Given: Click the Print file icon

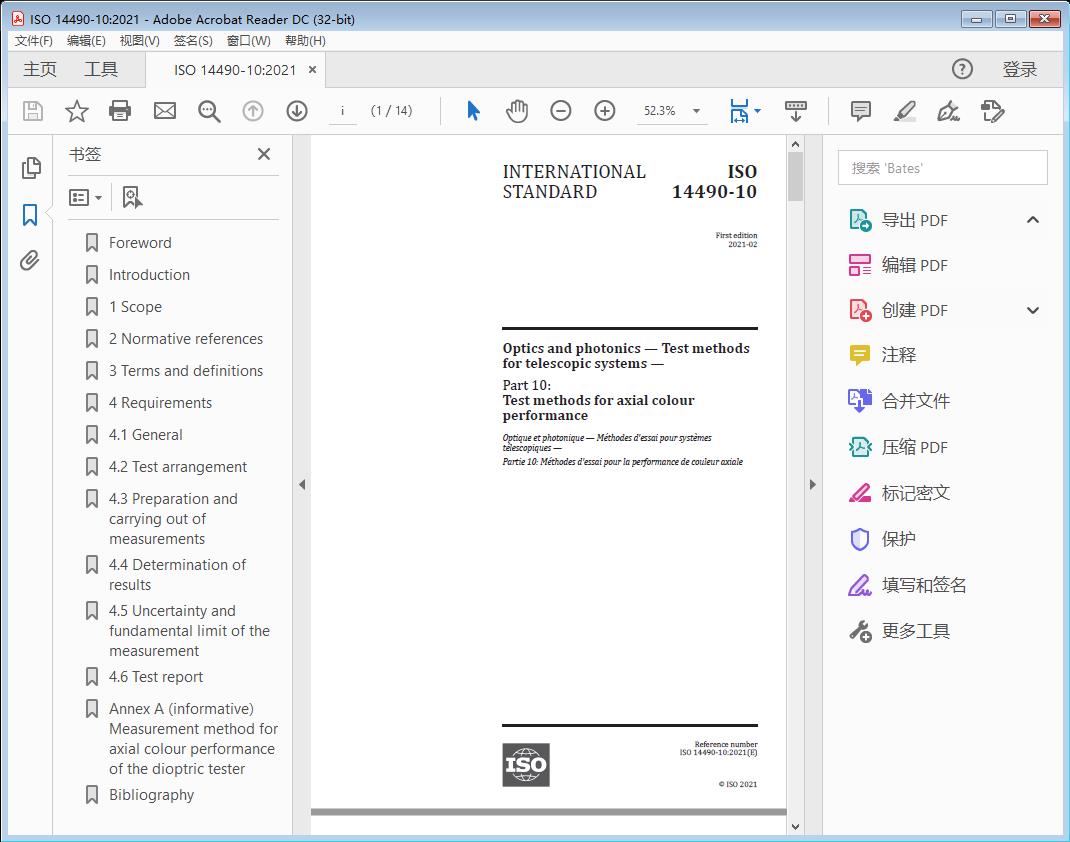Looking at the screenshot, I should pyautogui.click(x=120, y=111).
